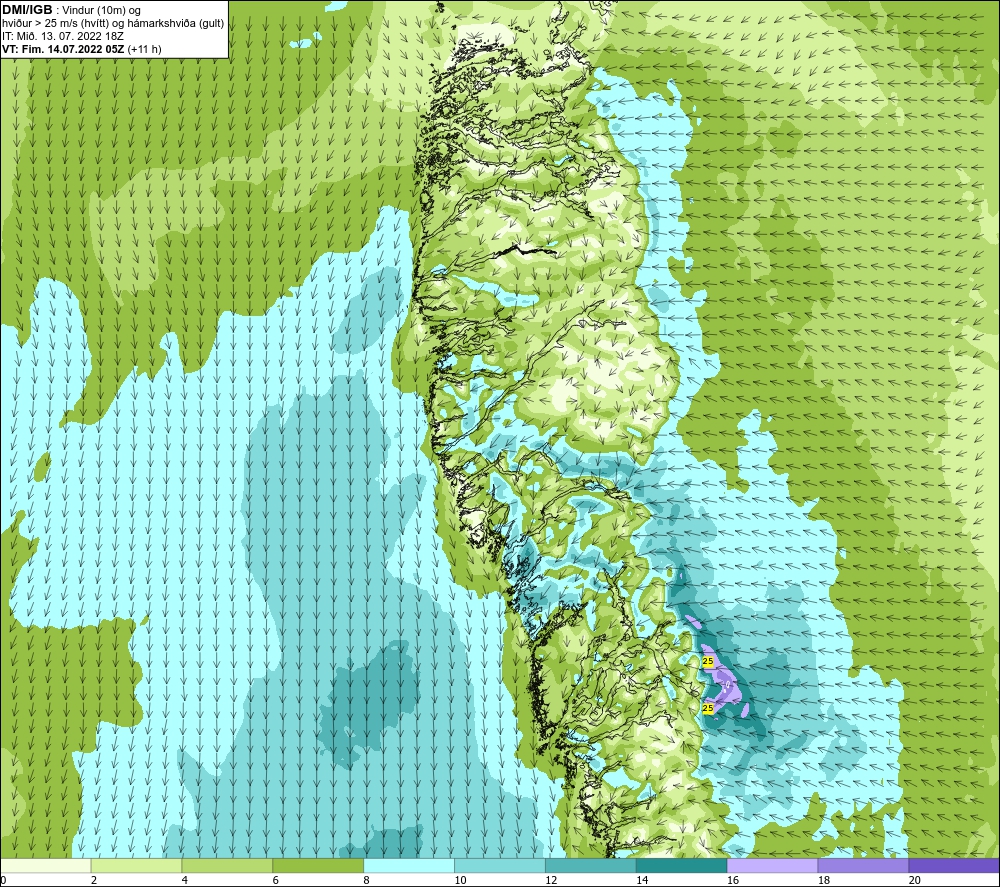The image size is (1000, 887).
Task: Click the purple high-wind area on the map
Action: [x=727, y=685]
